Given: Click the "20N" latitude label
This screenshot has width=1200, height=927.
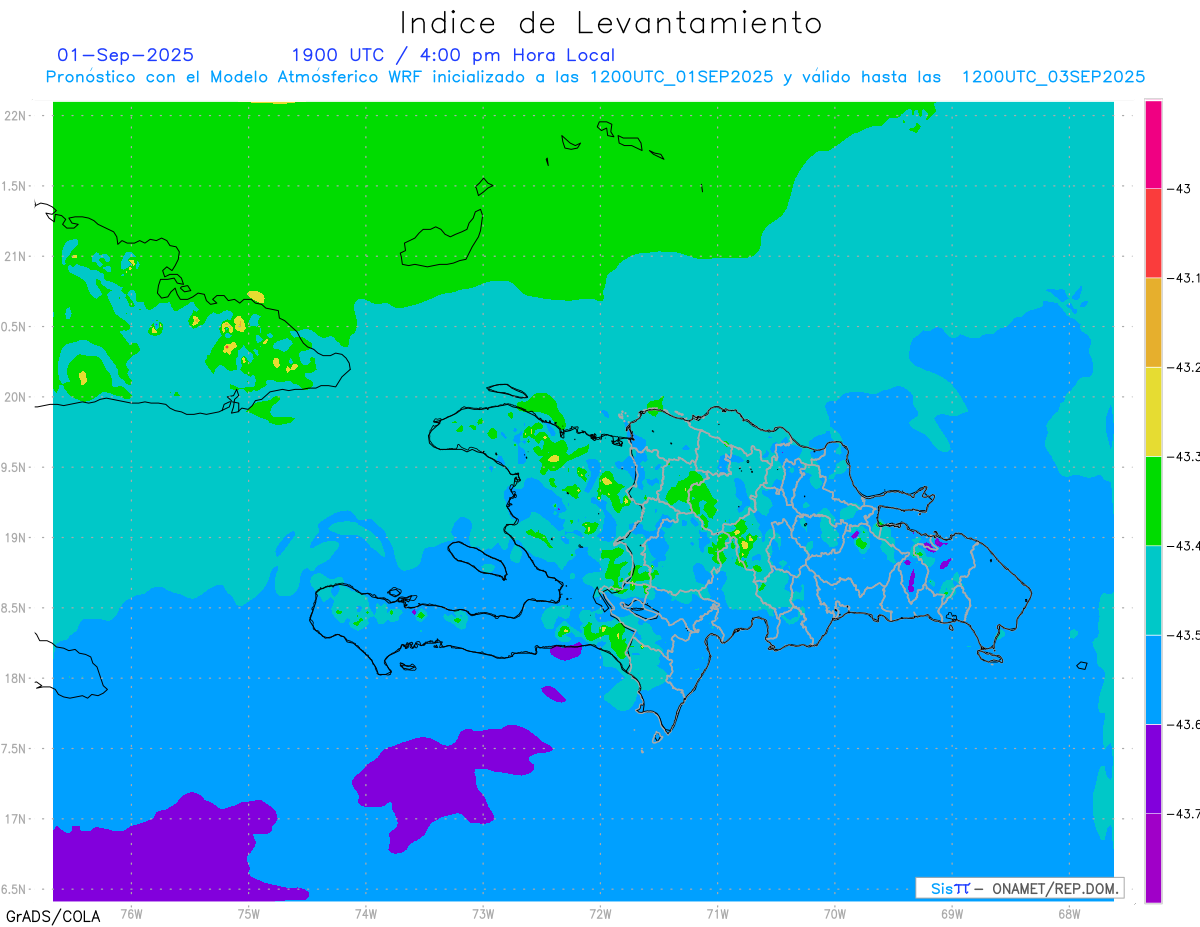Looking at the screenshot, I should pos(16,397).
